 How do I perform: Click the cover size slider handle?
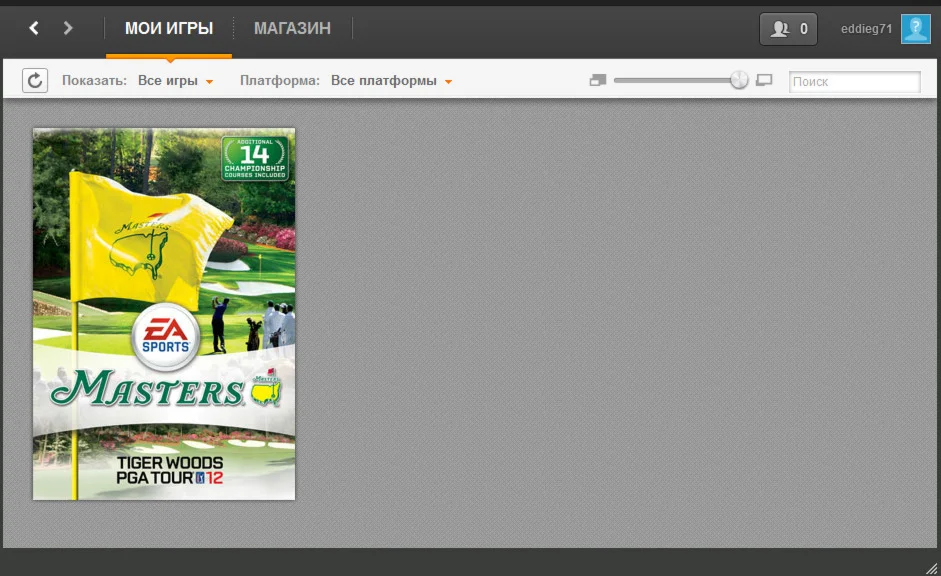(x=738, y=78)
